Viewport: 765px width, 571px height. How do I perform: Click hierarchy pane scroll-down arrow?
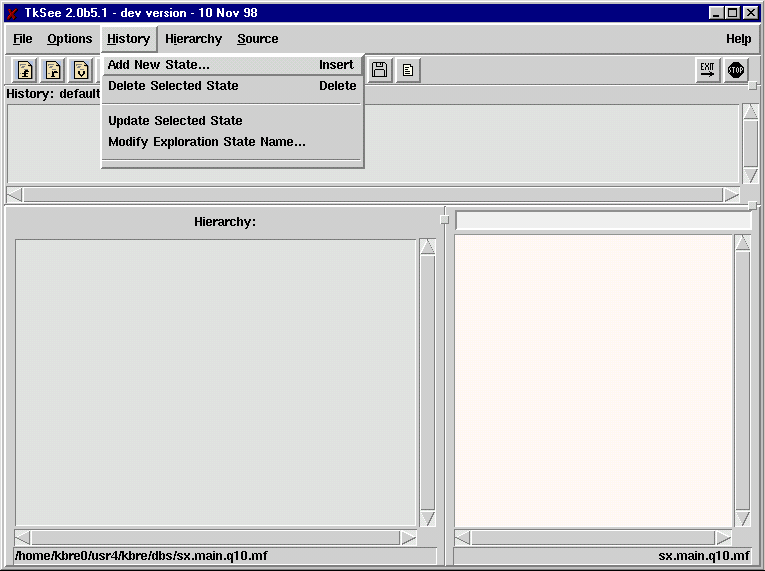pos(427,518)
